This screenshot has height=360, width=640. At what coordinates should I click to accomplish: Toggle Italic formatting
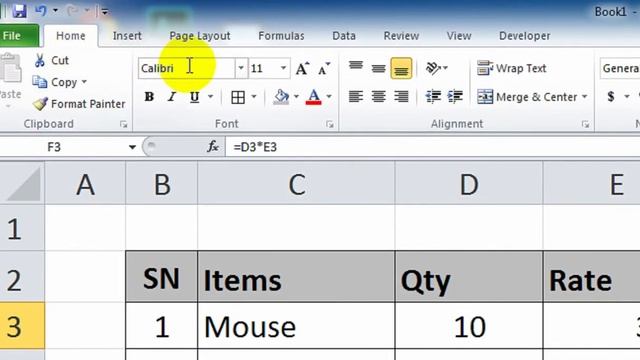click(x=172, y=97)
